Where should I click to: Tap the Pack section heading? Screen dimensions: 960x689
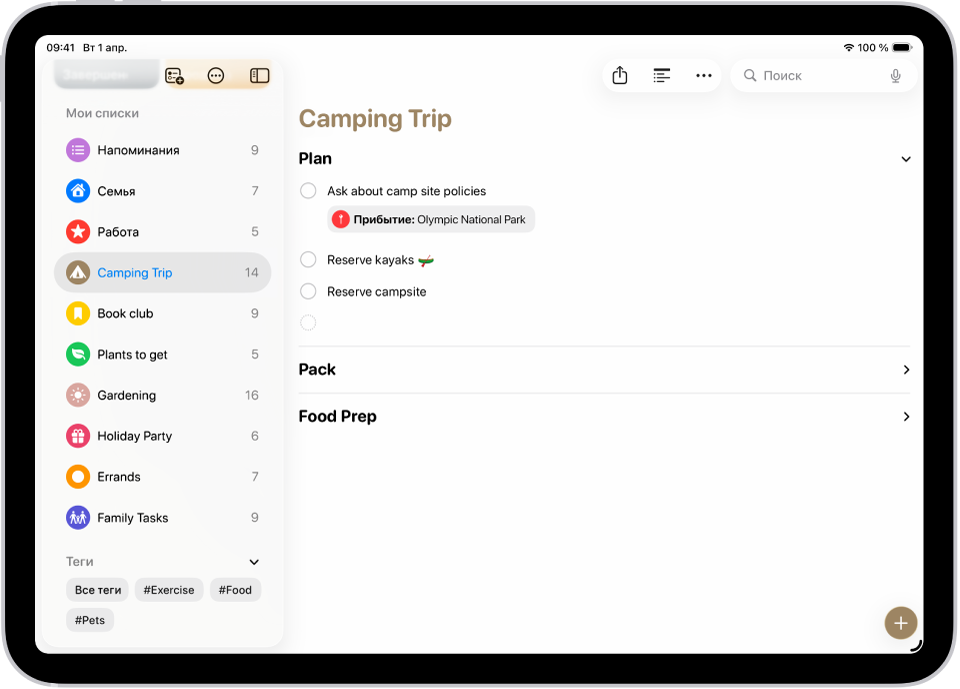pyautogui.click(x=317, y=369)
